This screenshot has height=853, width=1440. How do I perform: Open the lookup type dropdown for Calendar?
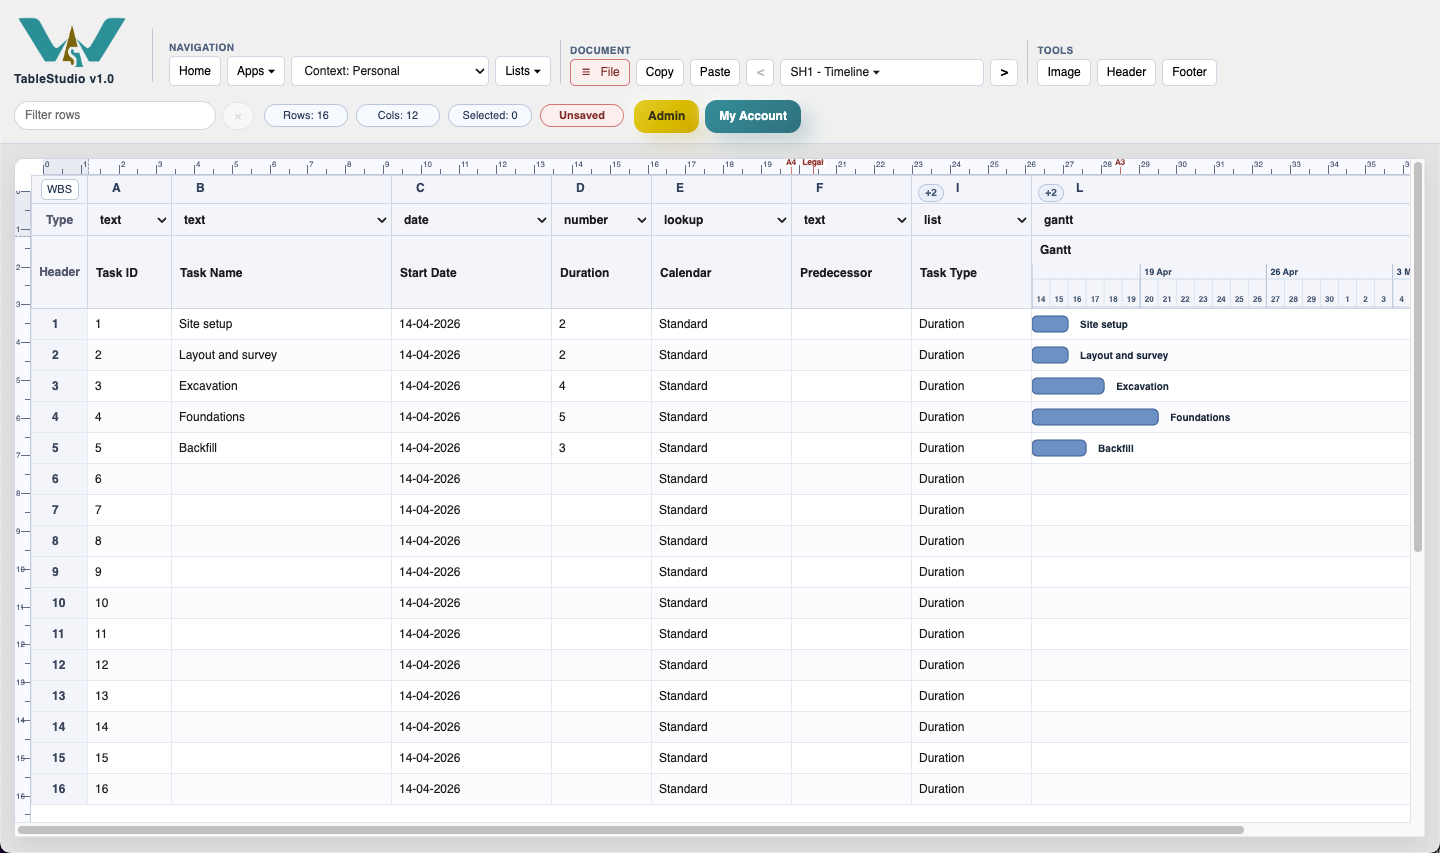(722, 220)
